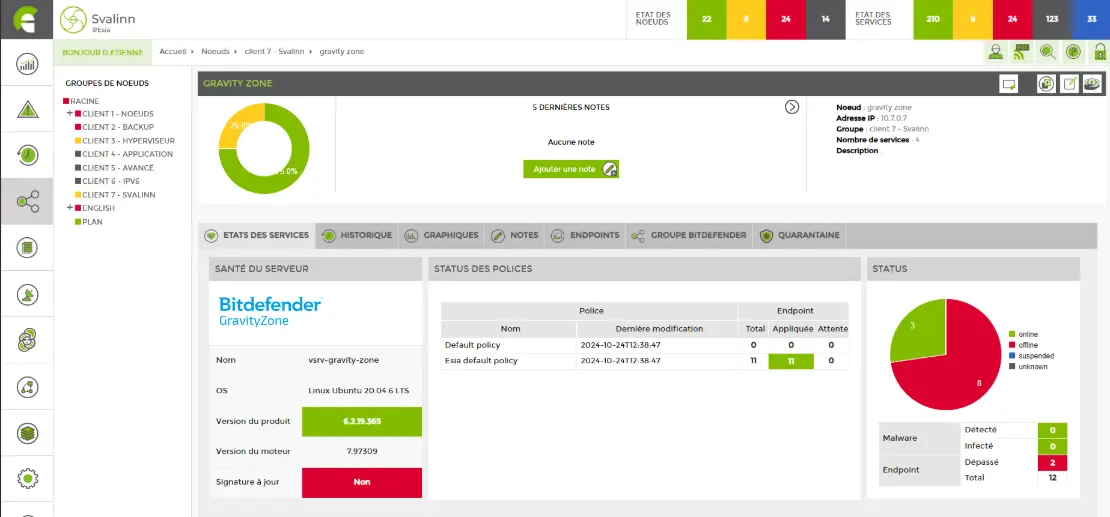Click the hand-with-money icon in Gravity Zone header
This screenshot has width=1110, height=517.
point(1092,84)
